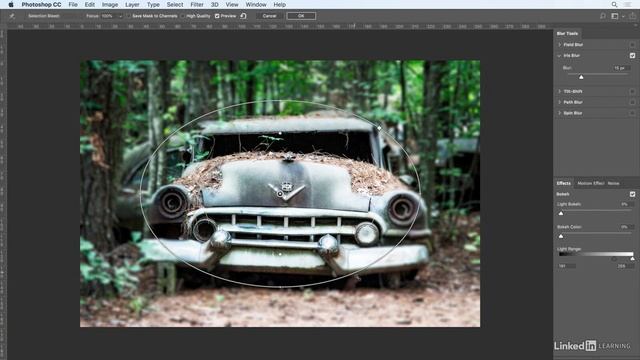
Task: Expand the Spin Blur section
Action: [x=559, y=113]
